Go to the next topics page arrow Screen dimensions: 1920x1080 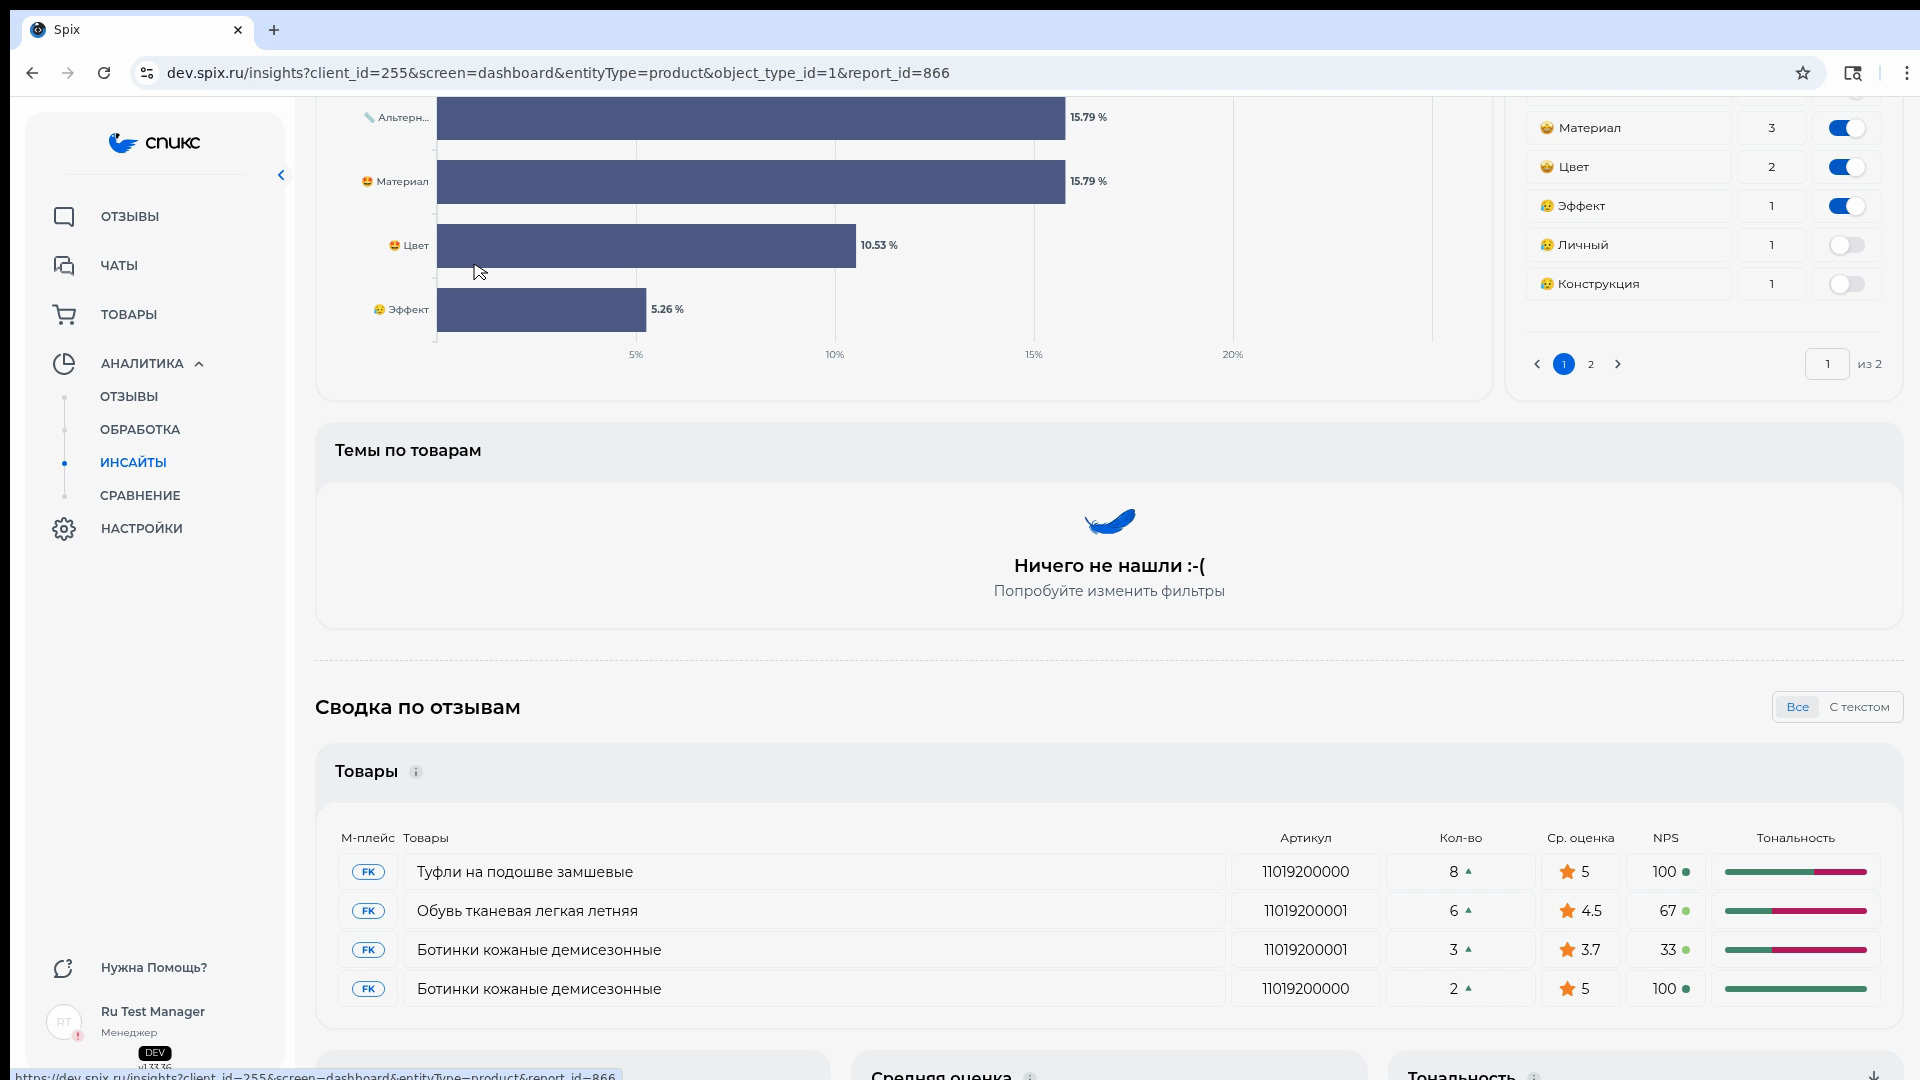click(1617, 364)
